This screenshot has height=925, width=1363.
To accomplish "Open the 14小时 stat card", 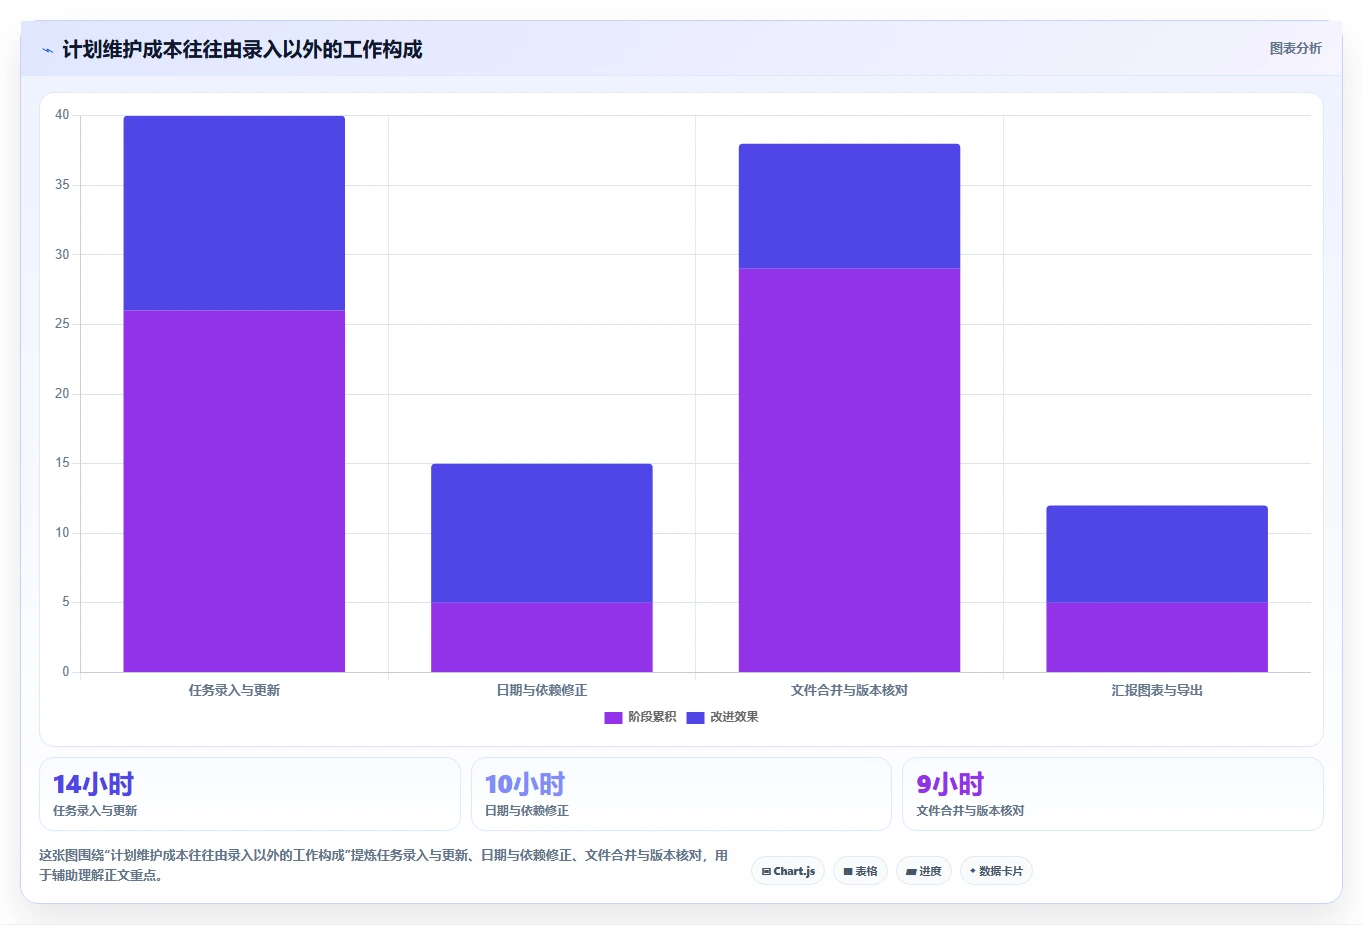I will tap(250, 794).
